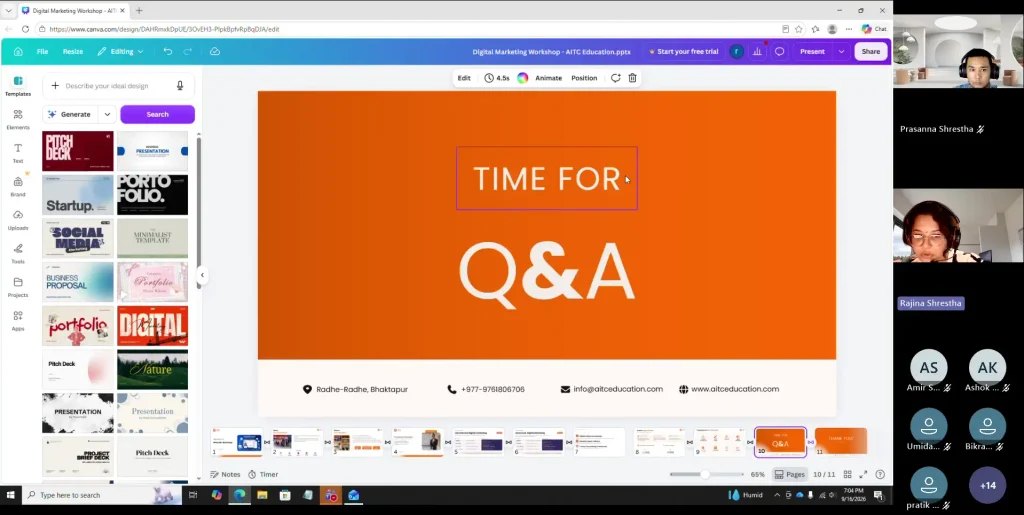Redo the last action
Image resolution: width=1024 pixels, height=515 pixels.
[x=187, y=52]
